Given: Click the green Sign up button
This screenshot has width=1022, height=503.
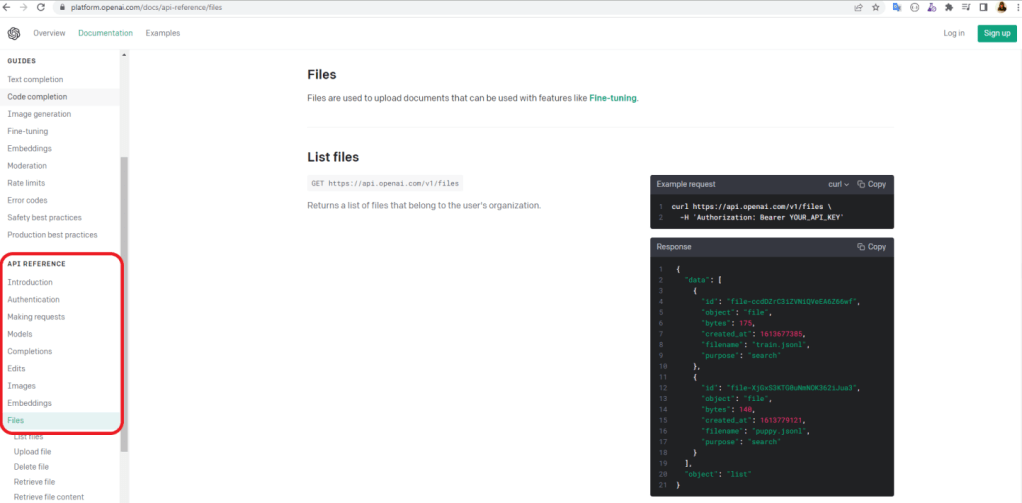Looking at the screenshot, I should (996, 33).
